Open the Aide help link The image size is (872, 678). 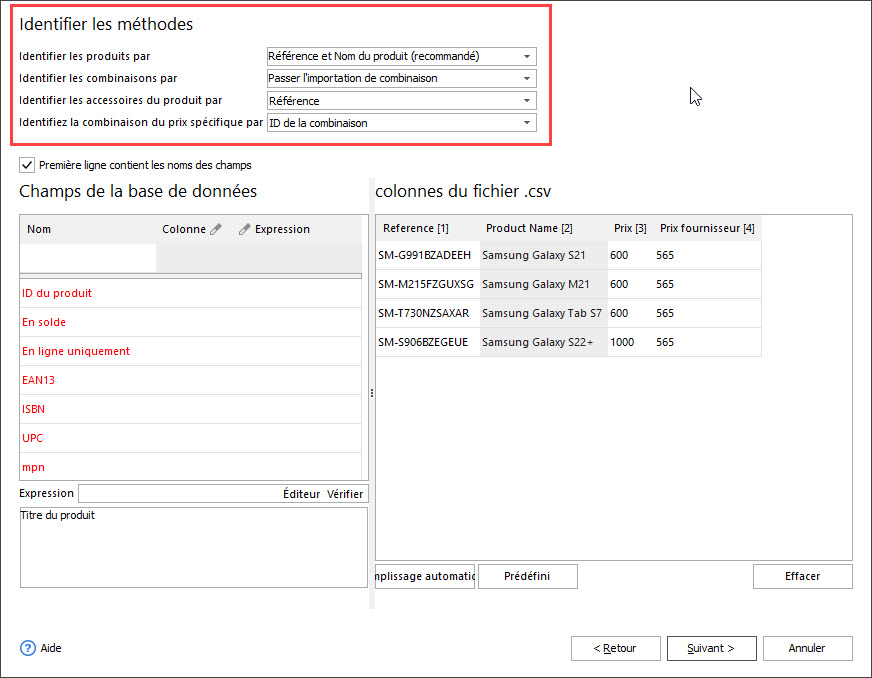click(51, 648)
